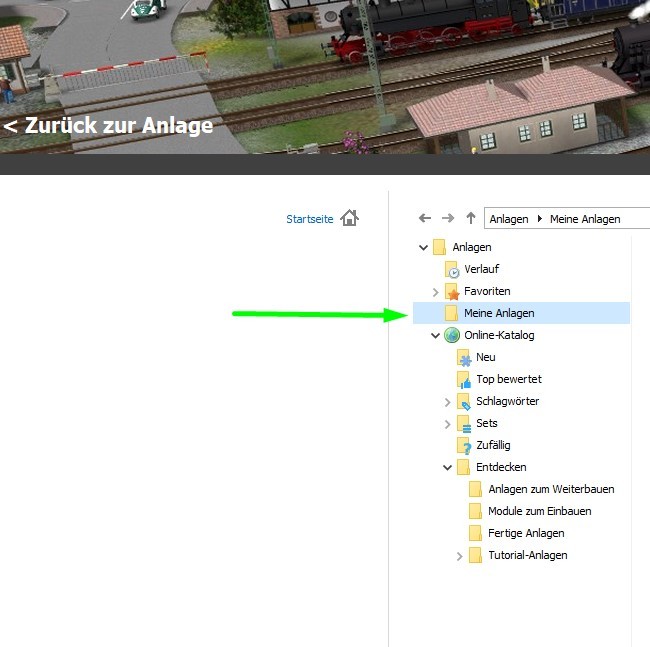
Task: Select Entdecken entry
Action: click(501, 467)
